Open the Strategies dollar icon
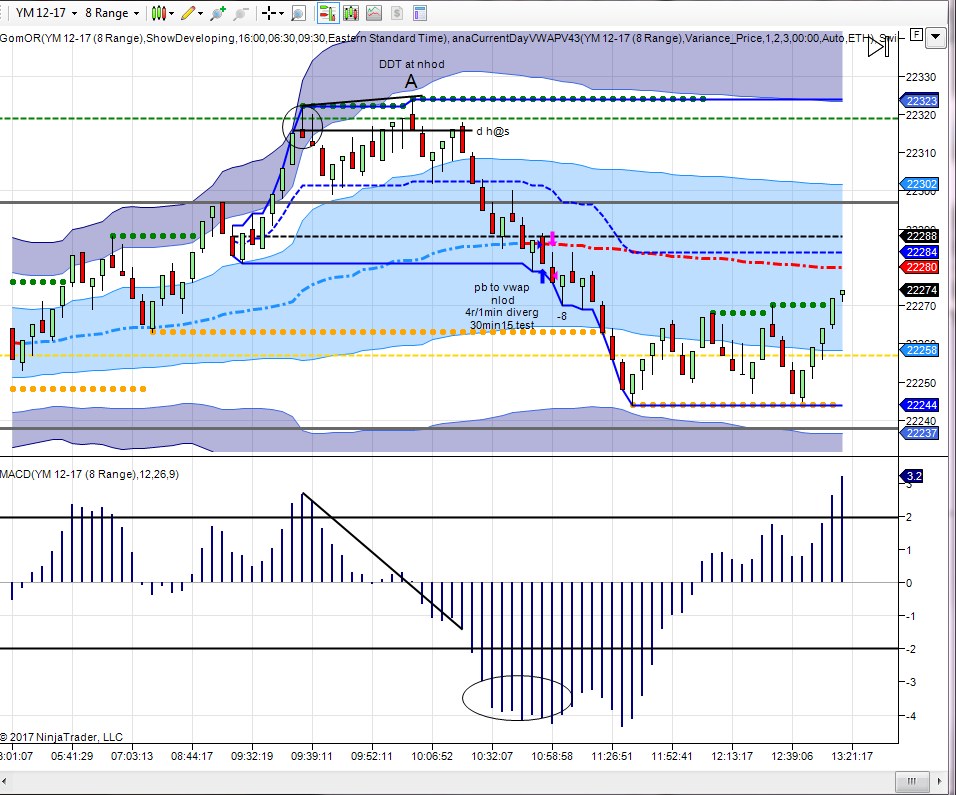 tap(397, 13)
